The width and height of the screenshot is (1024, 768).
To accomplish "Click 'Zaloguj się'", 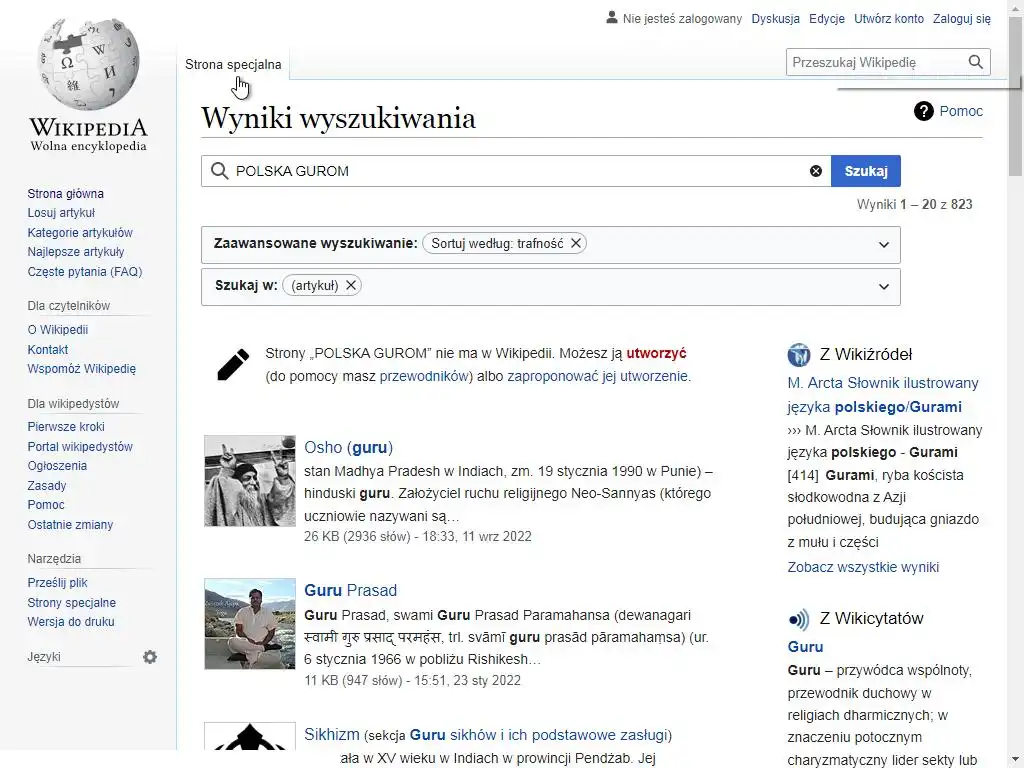I will [x=962, y=19].
